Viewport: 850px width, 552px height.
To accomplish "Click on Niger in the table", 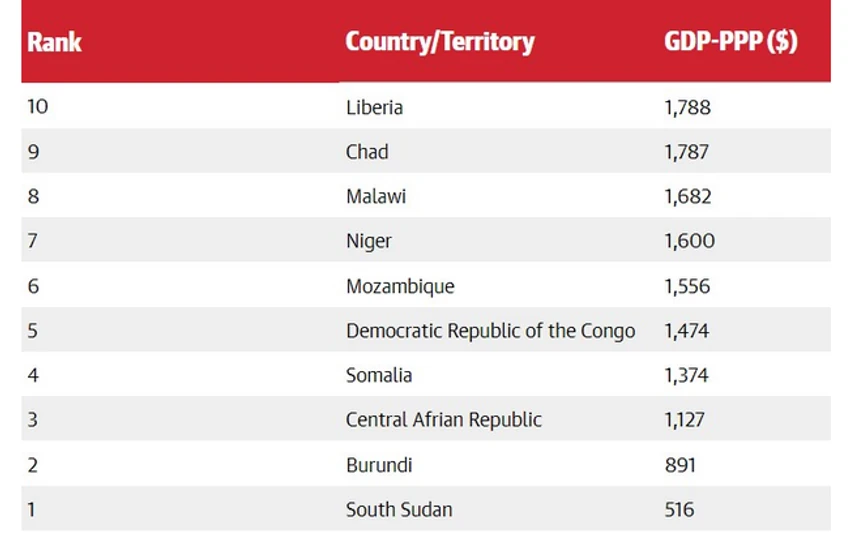I will (369, 241).
